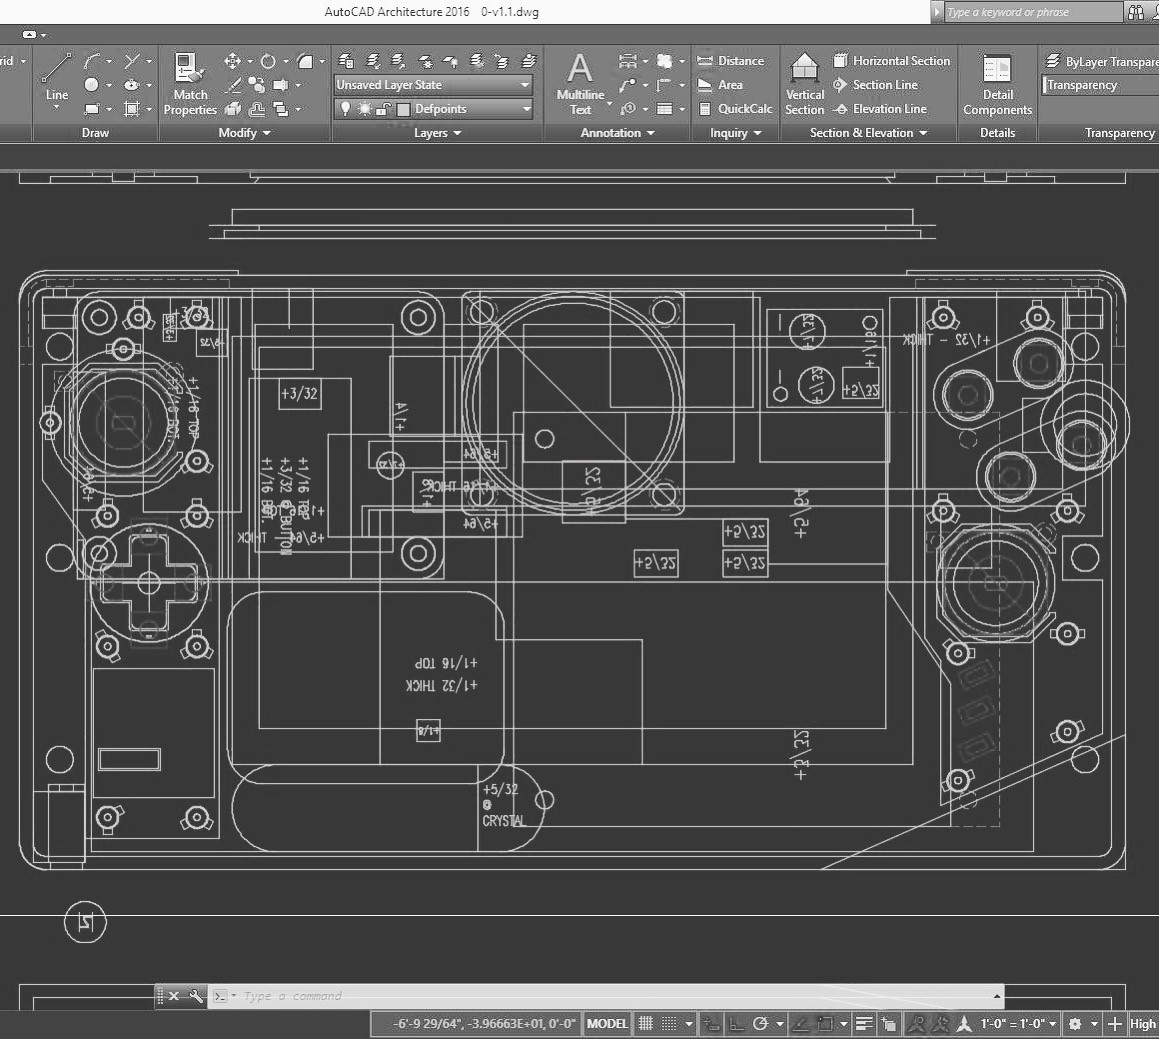The image size is (1159, 1039).
Task: Select the Line drawing tool
Action: 56,78
